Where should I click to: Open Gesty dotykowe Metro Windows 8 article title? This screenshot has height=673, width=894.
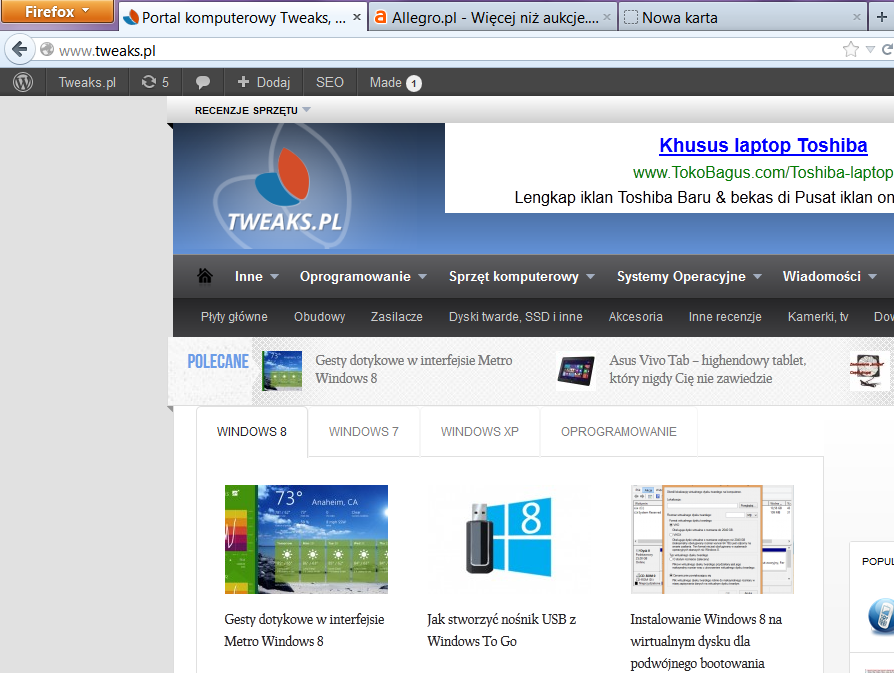tap(304, 630)
